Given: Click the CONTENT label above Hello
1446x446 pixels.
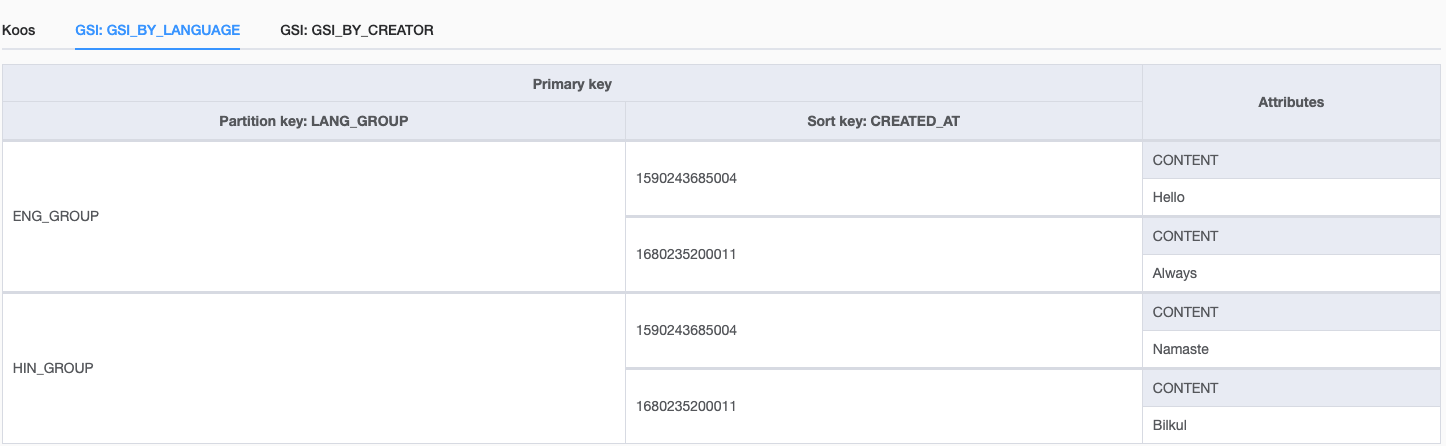Looking at the screenshot, I should click(x=1185, y=160).
